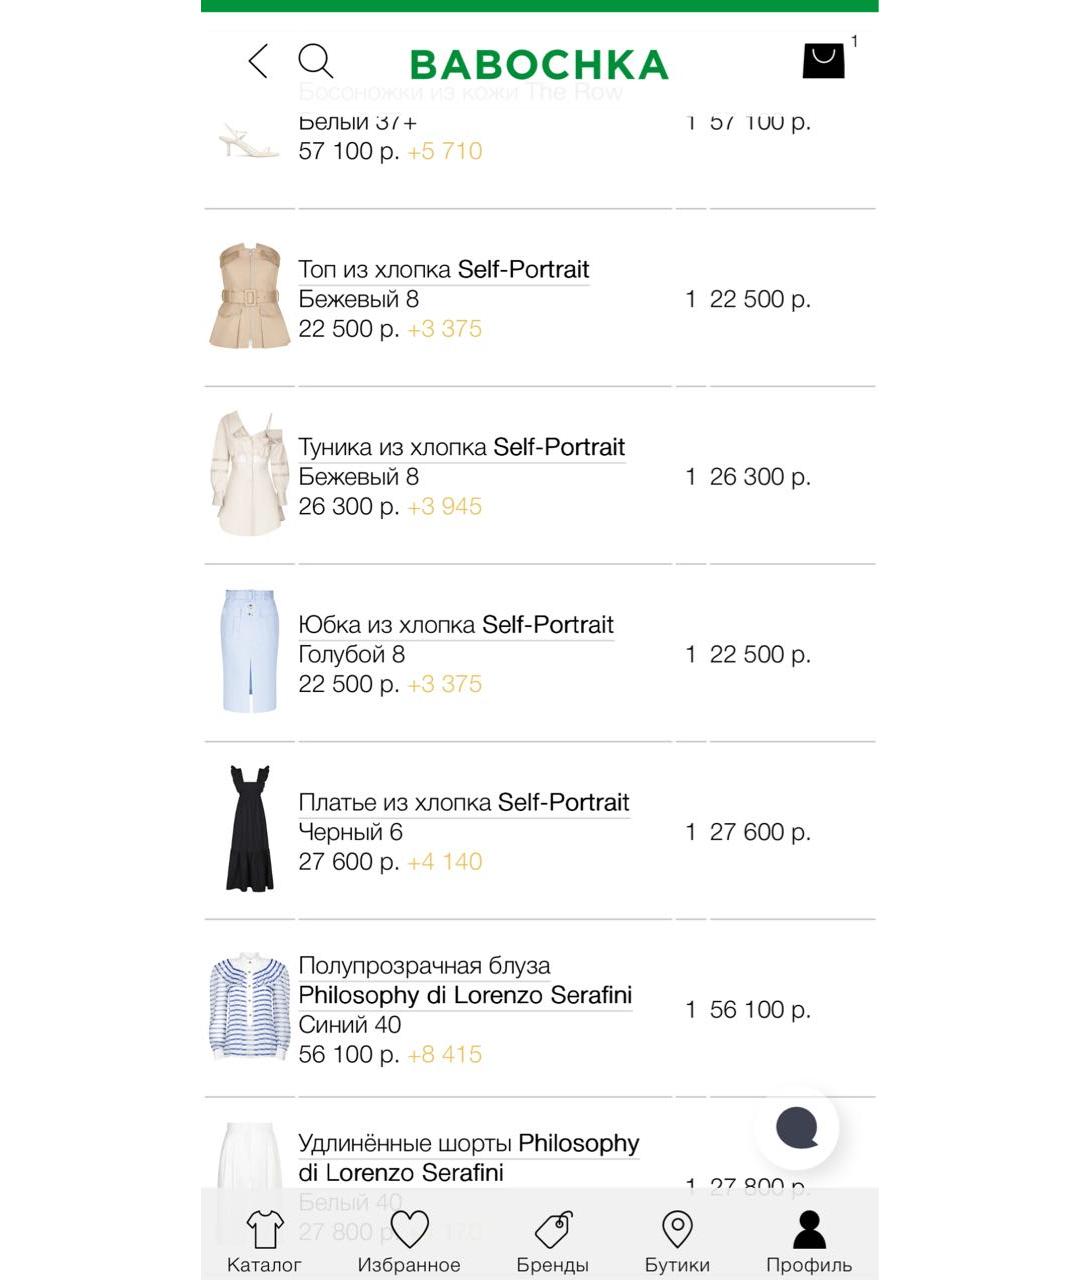1080x1280 pixels.
Task: Tap the BABOCHKA logo
Action: point(539,65)
